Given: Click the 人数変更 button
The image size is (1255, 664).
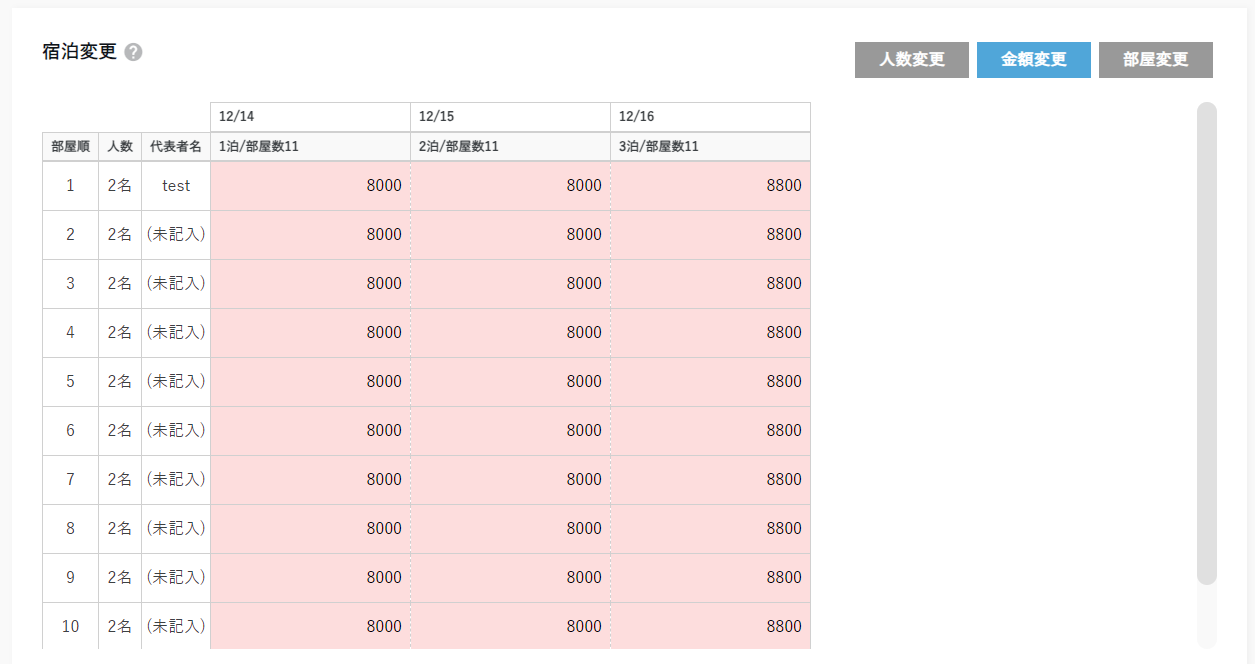Looking at the screenshot, I should click(911, 60).
